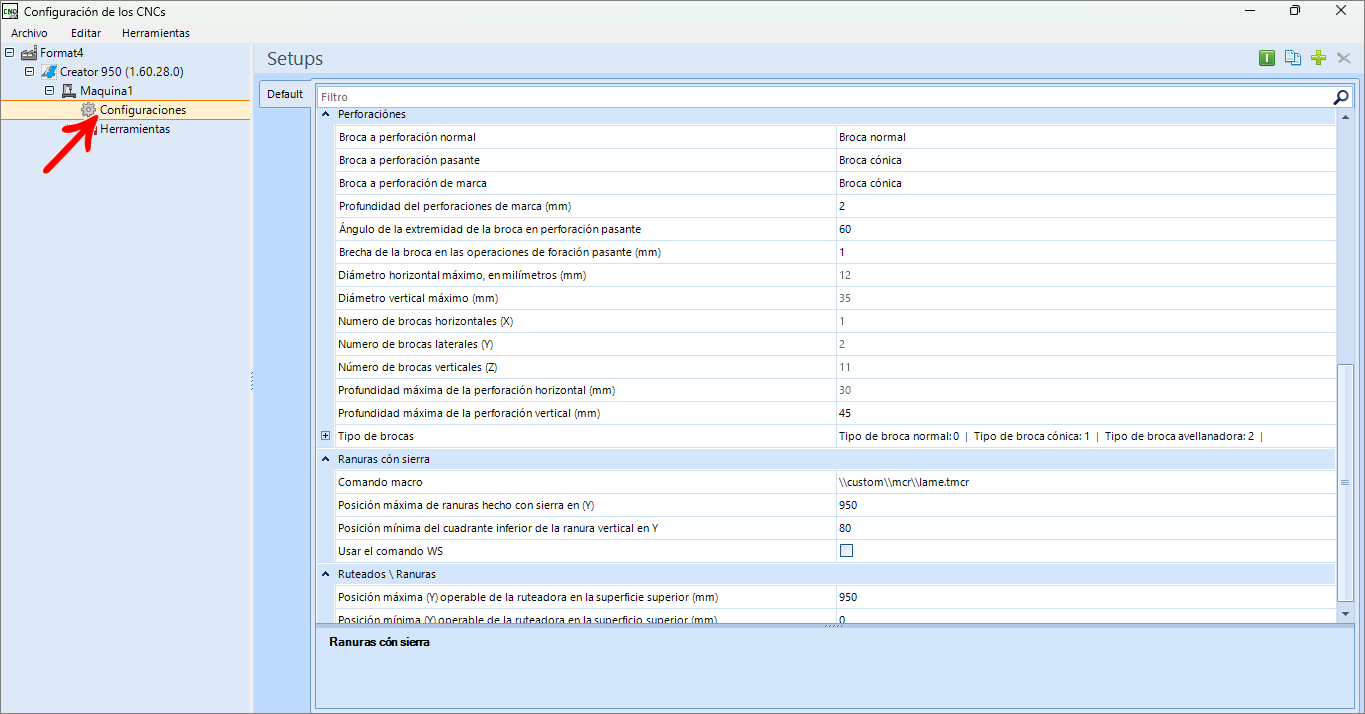The height and width of the screenshot is (714, 1365).
Task: Select Maquina1 tree item
Action: (106, 91)
